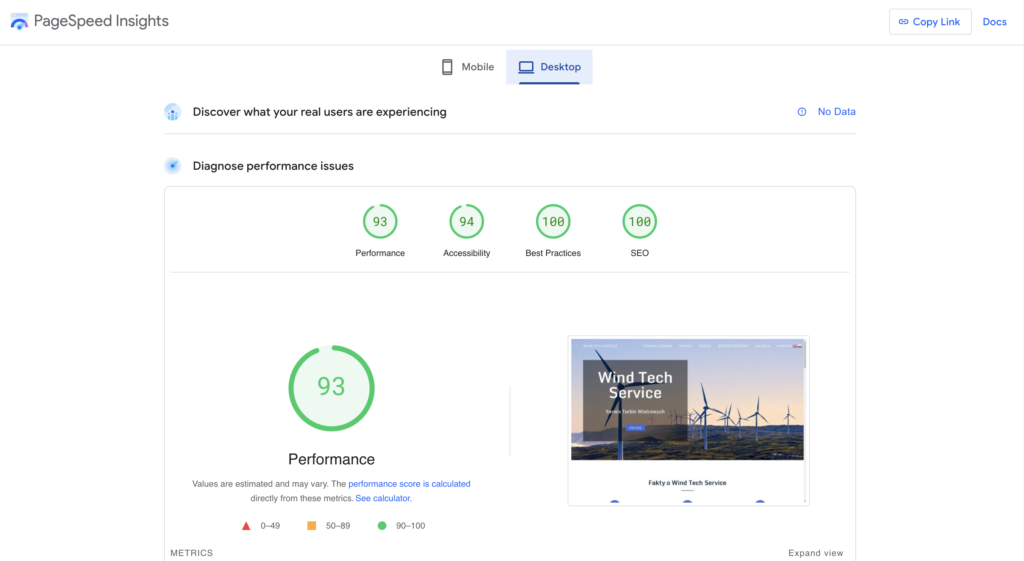1024x561 pixels.
Task: Open the See calculator link
Action: [383, 498]
